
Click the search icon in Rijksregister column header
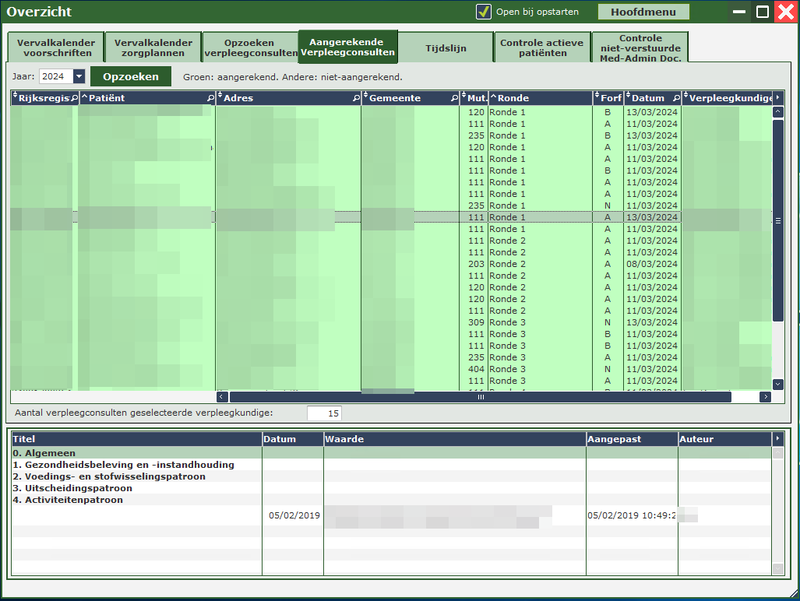click(x=73, y=99)
